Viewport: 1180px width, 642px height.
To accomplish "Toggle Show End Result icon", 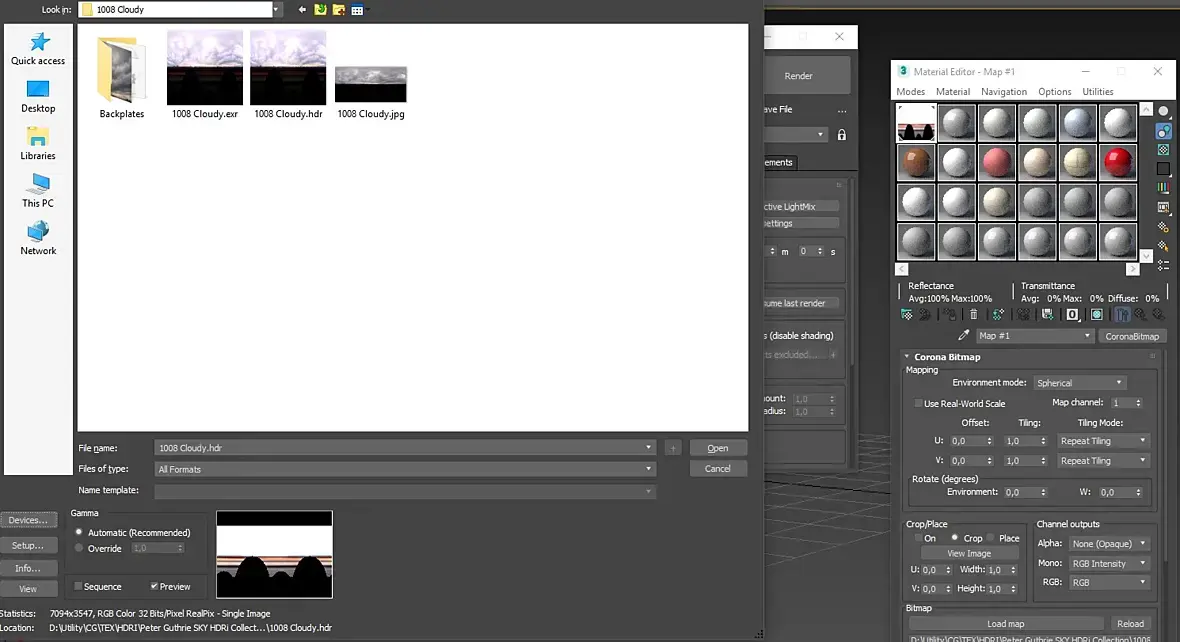I will 1122,315.
